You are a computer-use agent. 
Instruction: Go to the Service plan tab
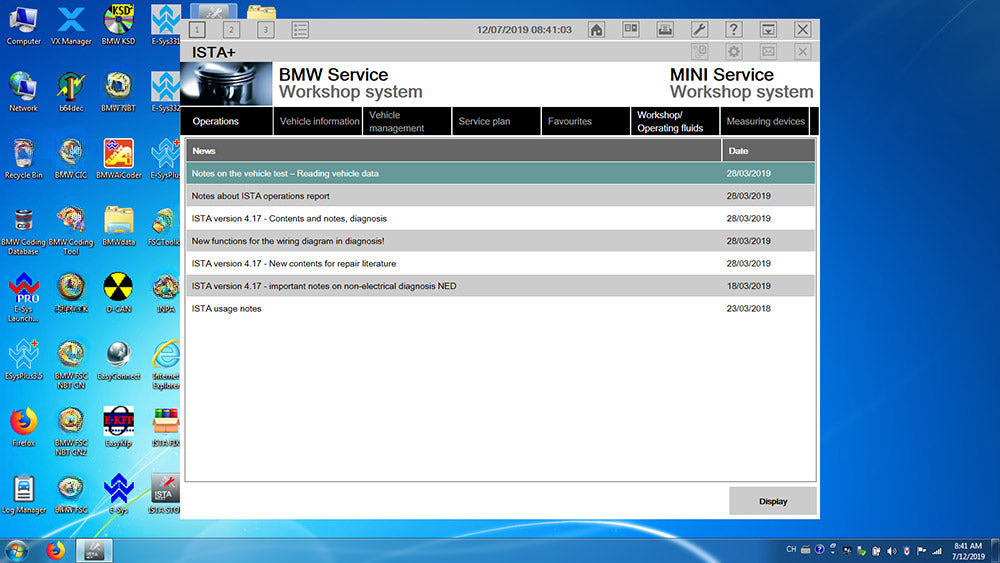pyautogui.click(x=484, y=121)
